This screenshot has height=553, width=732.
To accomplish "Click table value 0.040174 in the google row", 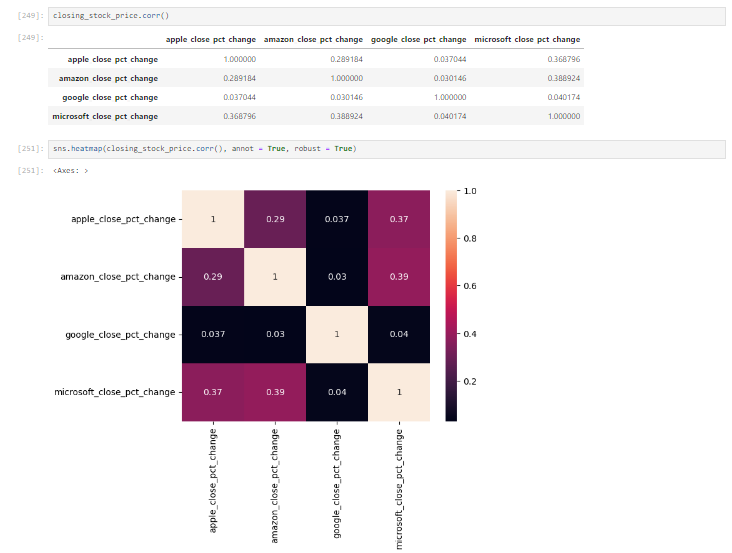I will pyautogui.click(x=564, y=98).
